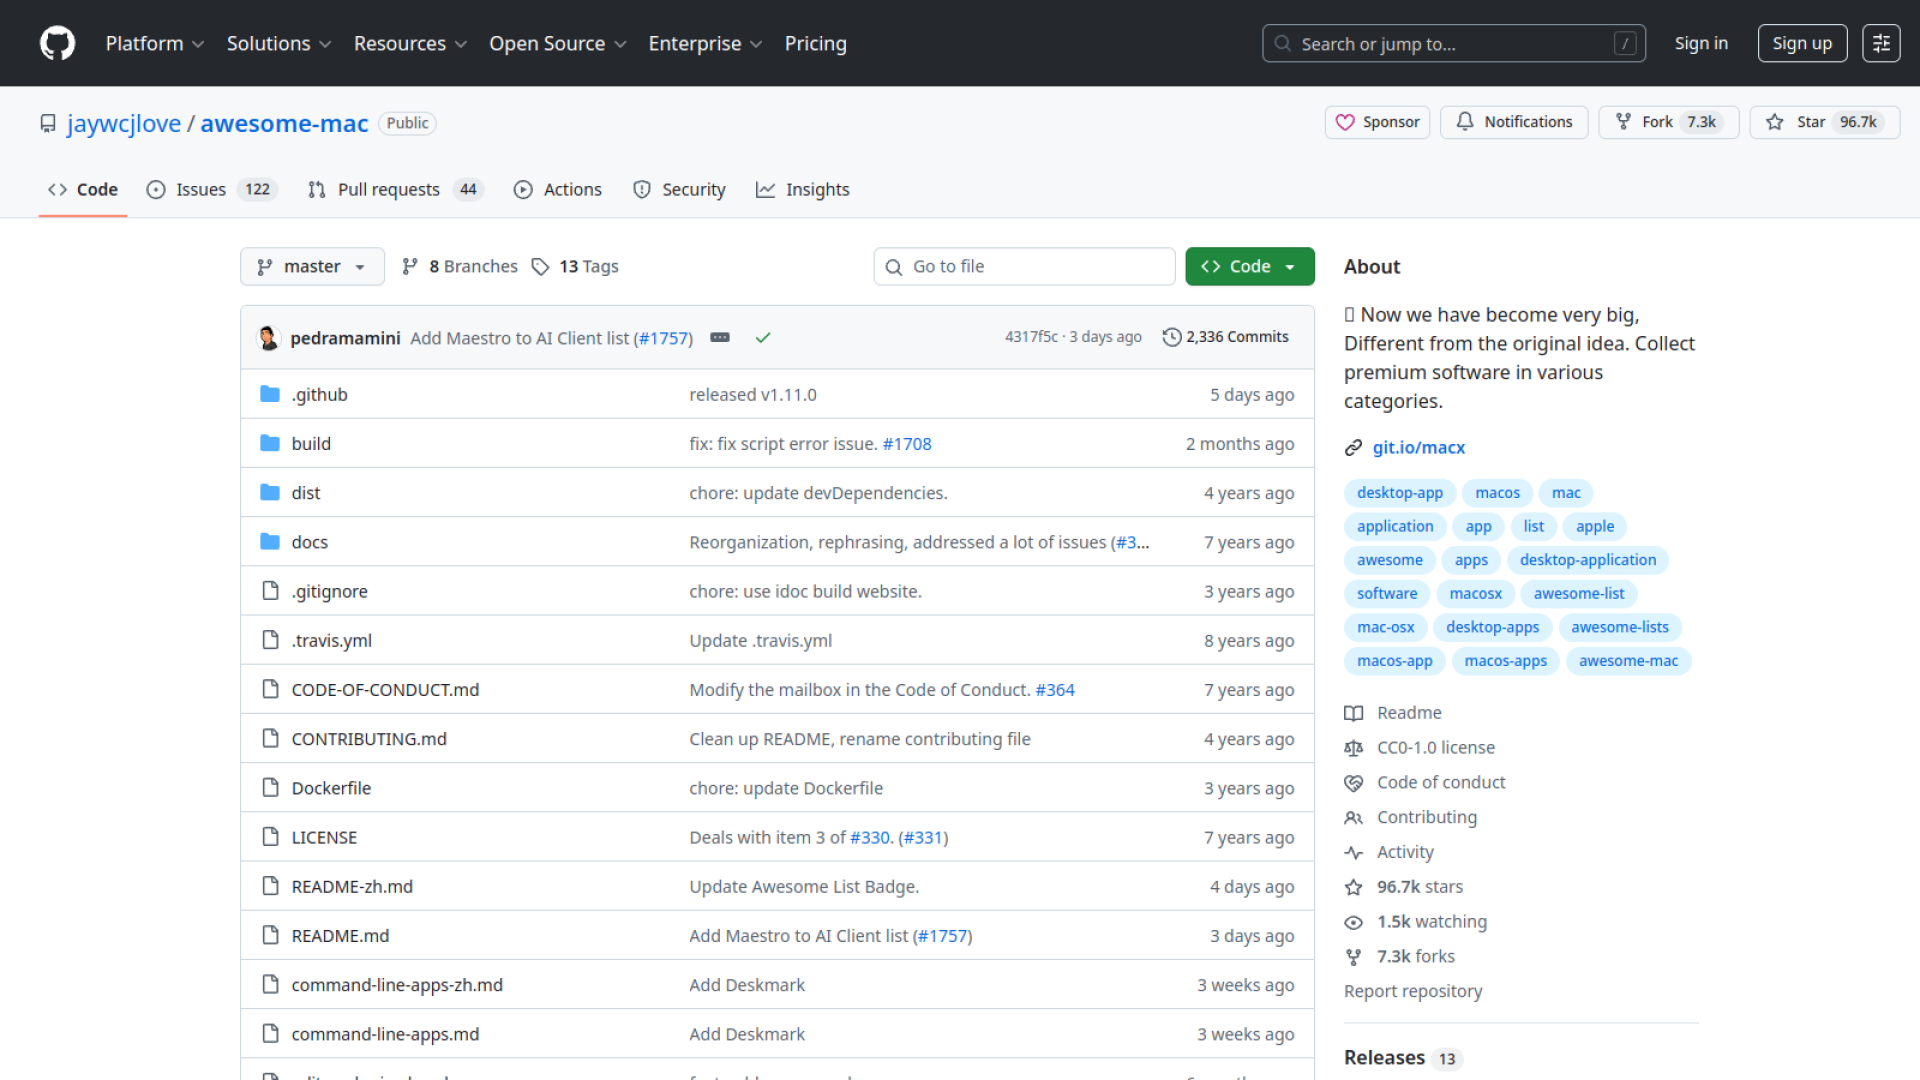
Task: Click the license scale icon
Action: point(1353,748)
